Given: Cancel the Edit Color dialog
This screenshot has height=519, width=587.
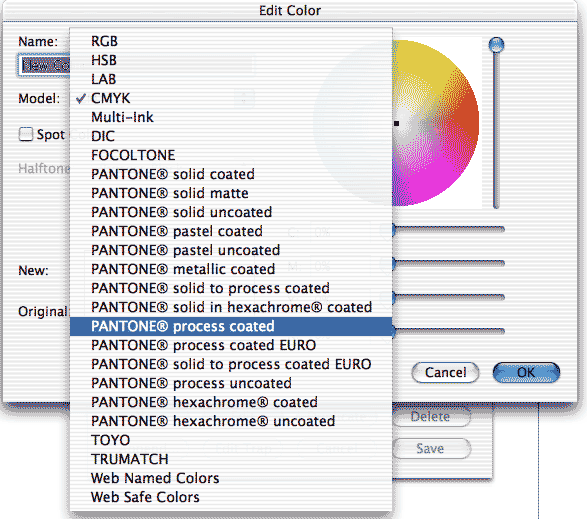Looking at the screenshot, I should (x=445, y=373).
